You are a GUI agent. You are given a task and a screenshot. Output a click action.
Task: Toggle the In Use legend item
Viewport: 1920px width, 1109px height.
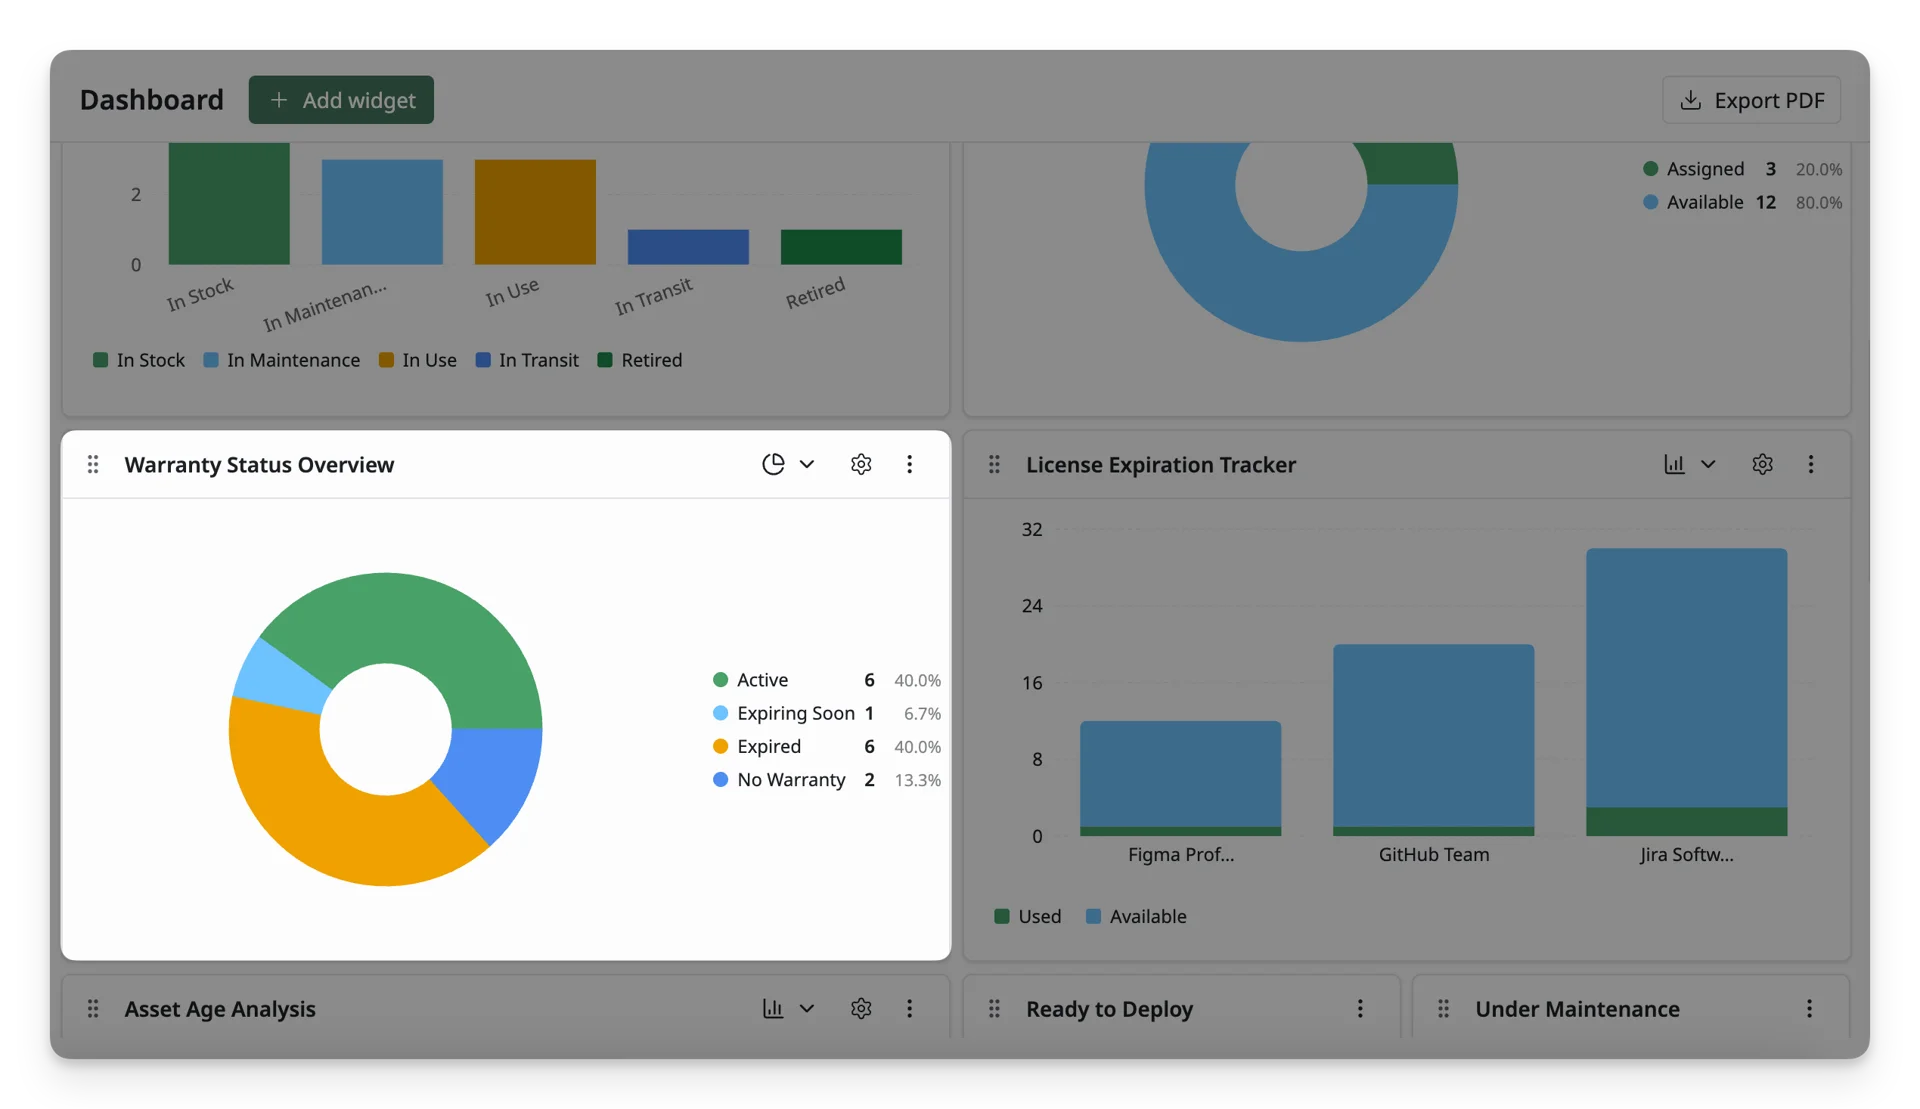pyautogui.click(x=418, y=360)
